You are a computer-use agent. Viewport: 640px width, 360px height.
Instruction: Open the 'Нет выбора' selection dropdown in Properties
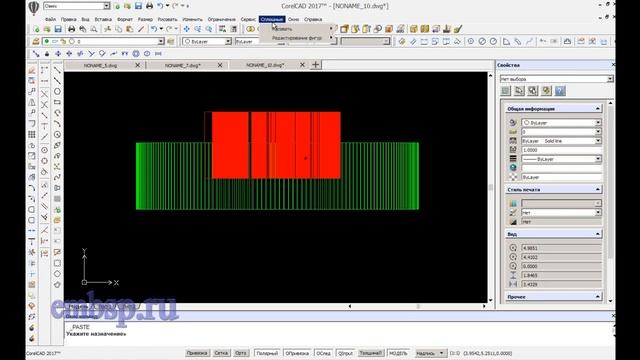(610, 79)
